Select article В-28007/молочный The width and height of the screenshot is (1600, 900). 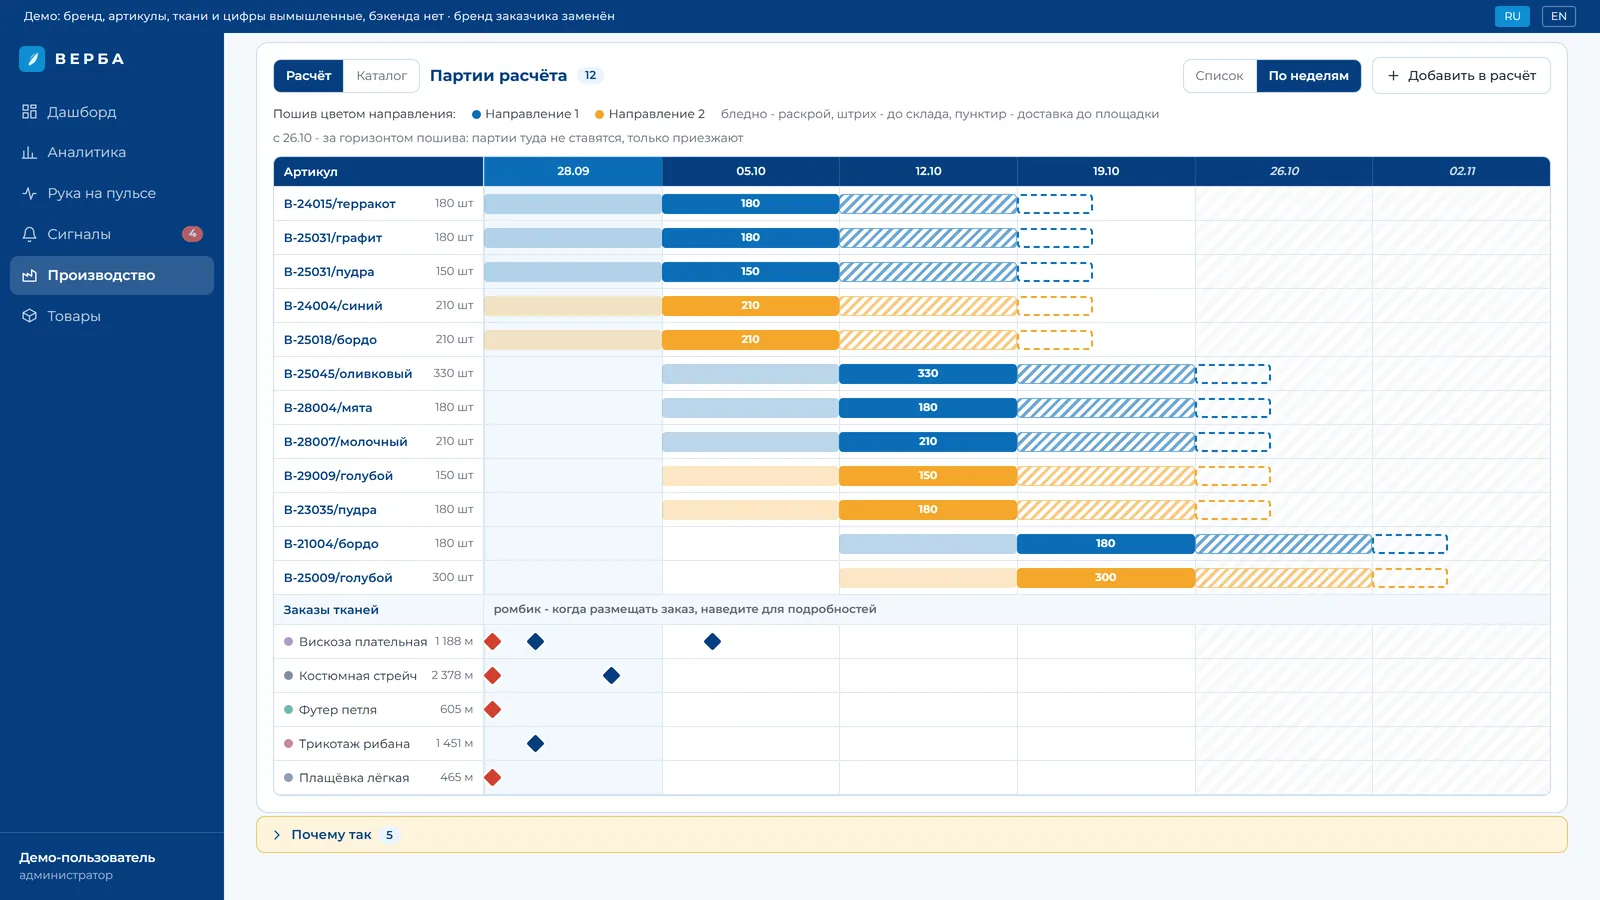coord(345,442)
